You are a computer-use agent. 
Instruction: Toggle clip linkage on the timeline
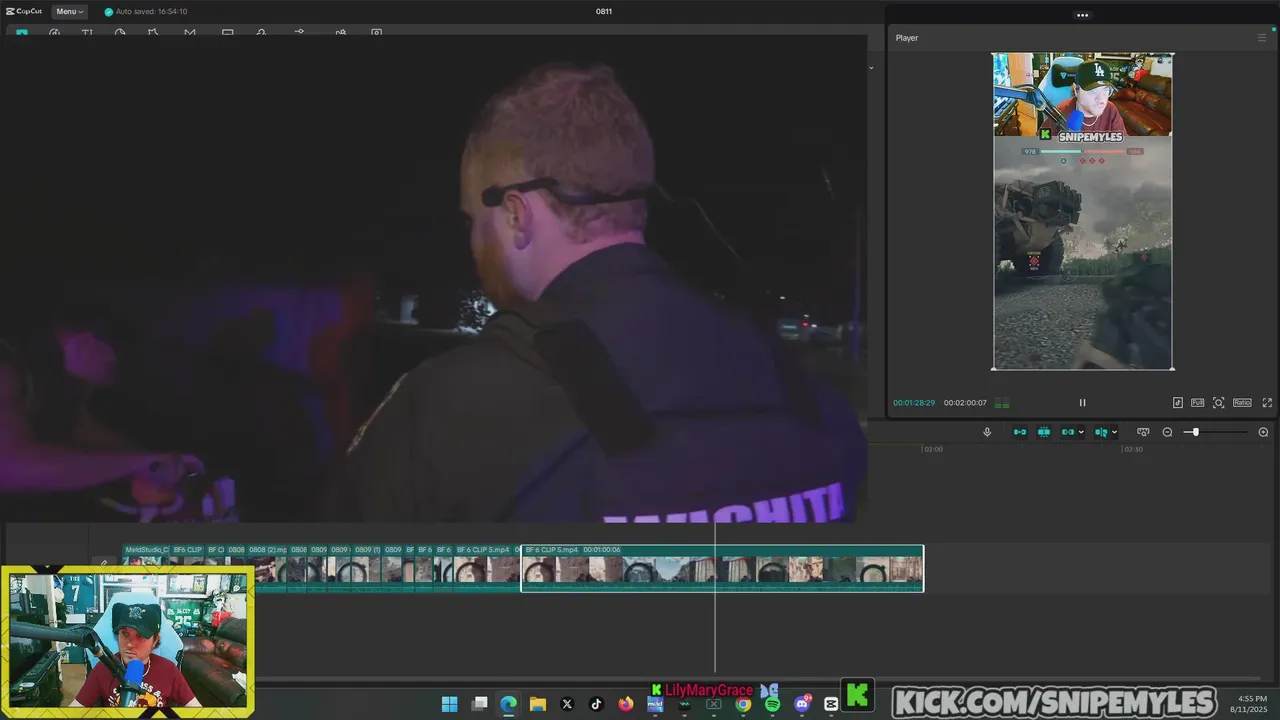click(1068, 432)
